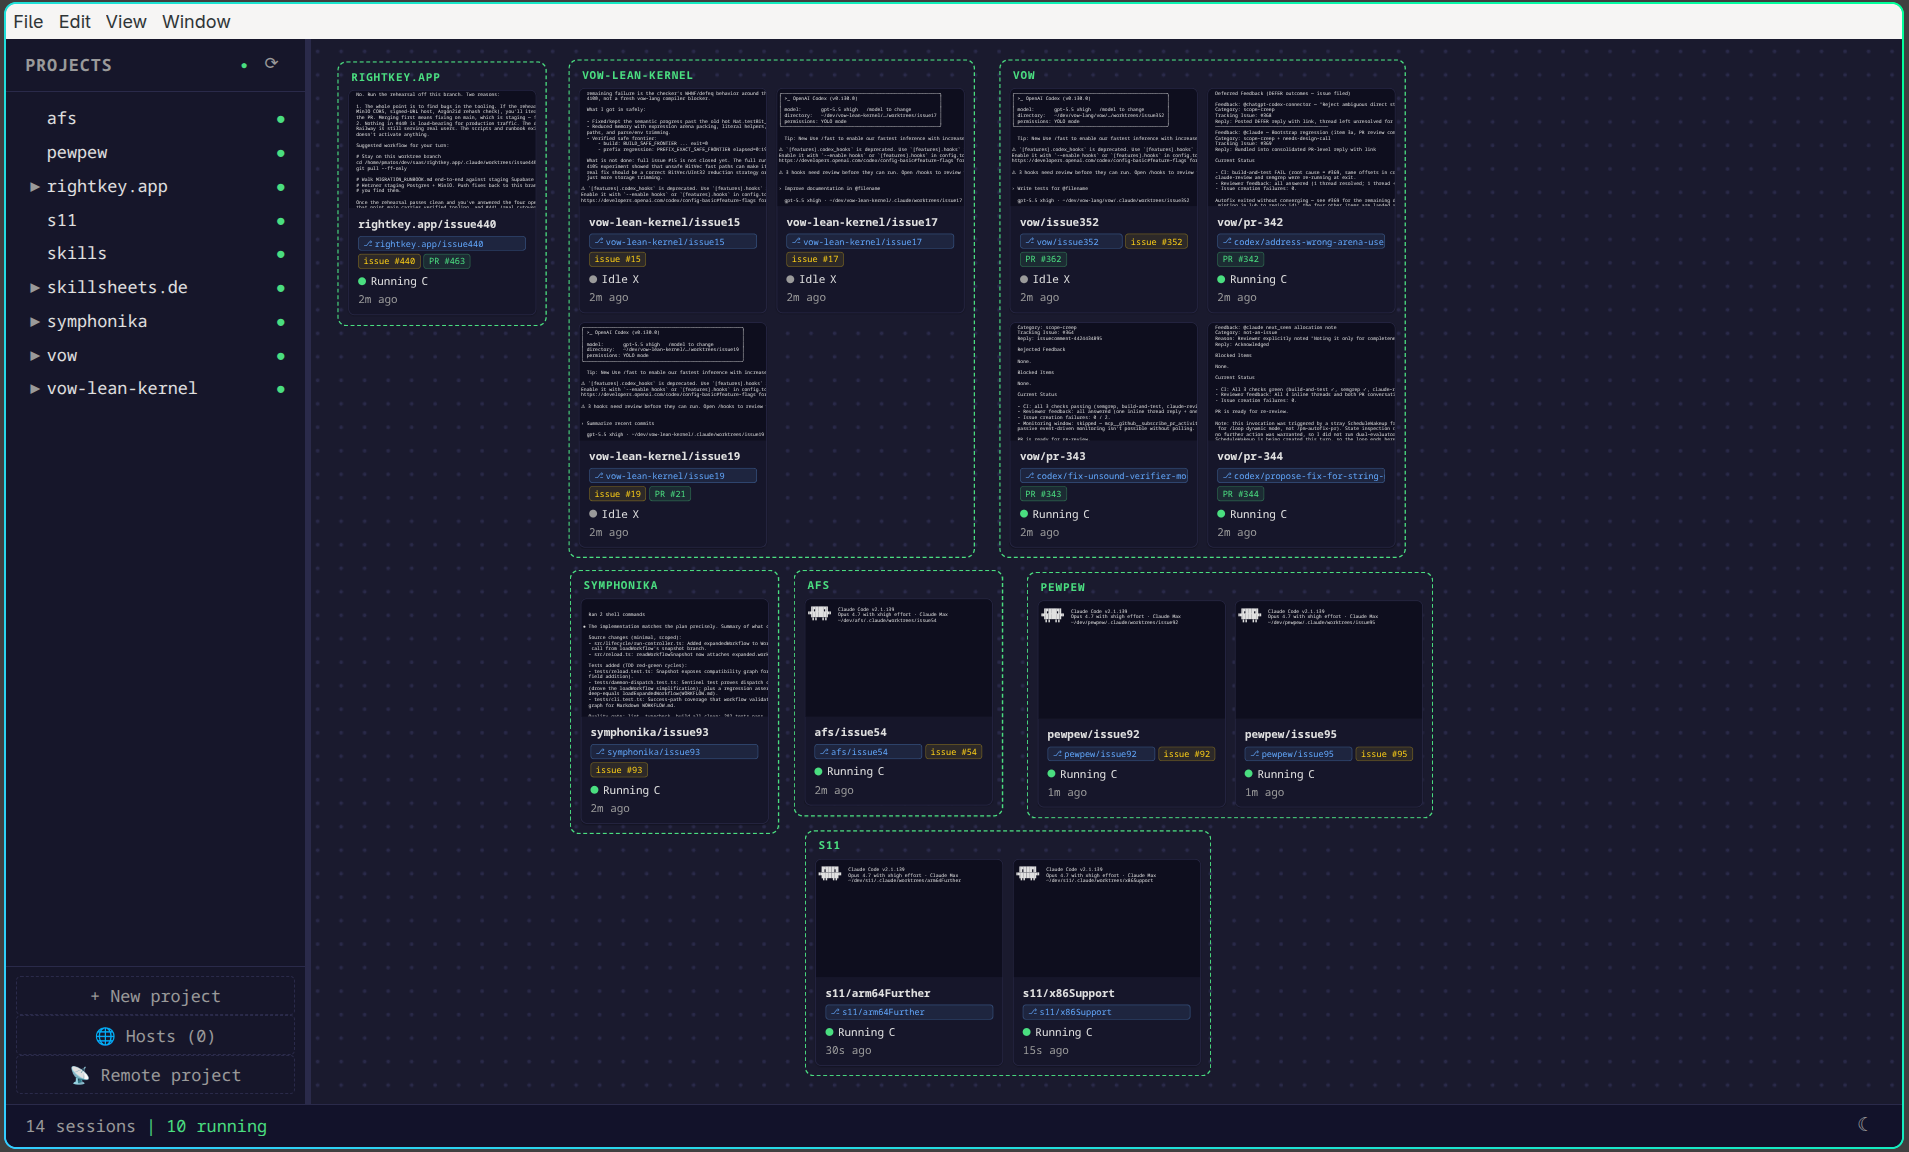The height and width of the screenshot is (1152, 1909).
Task: Open vow-lean-kernel/issue15 terminal thumbnail
Action: 675,147
